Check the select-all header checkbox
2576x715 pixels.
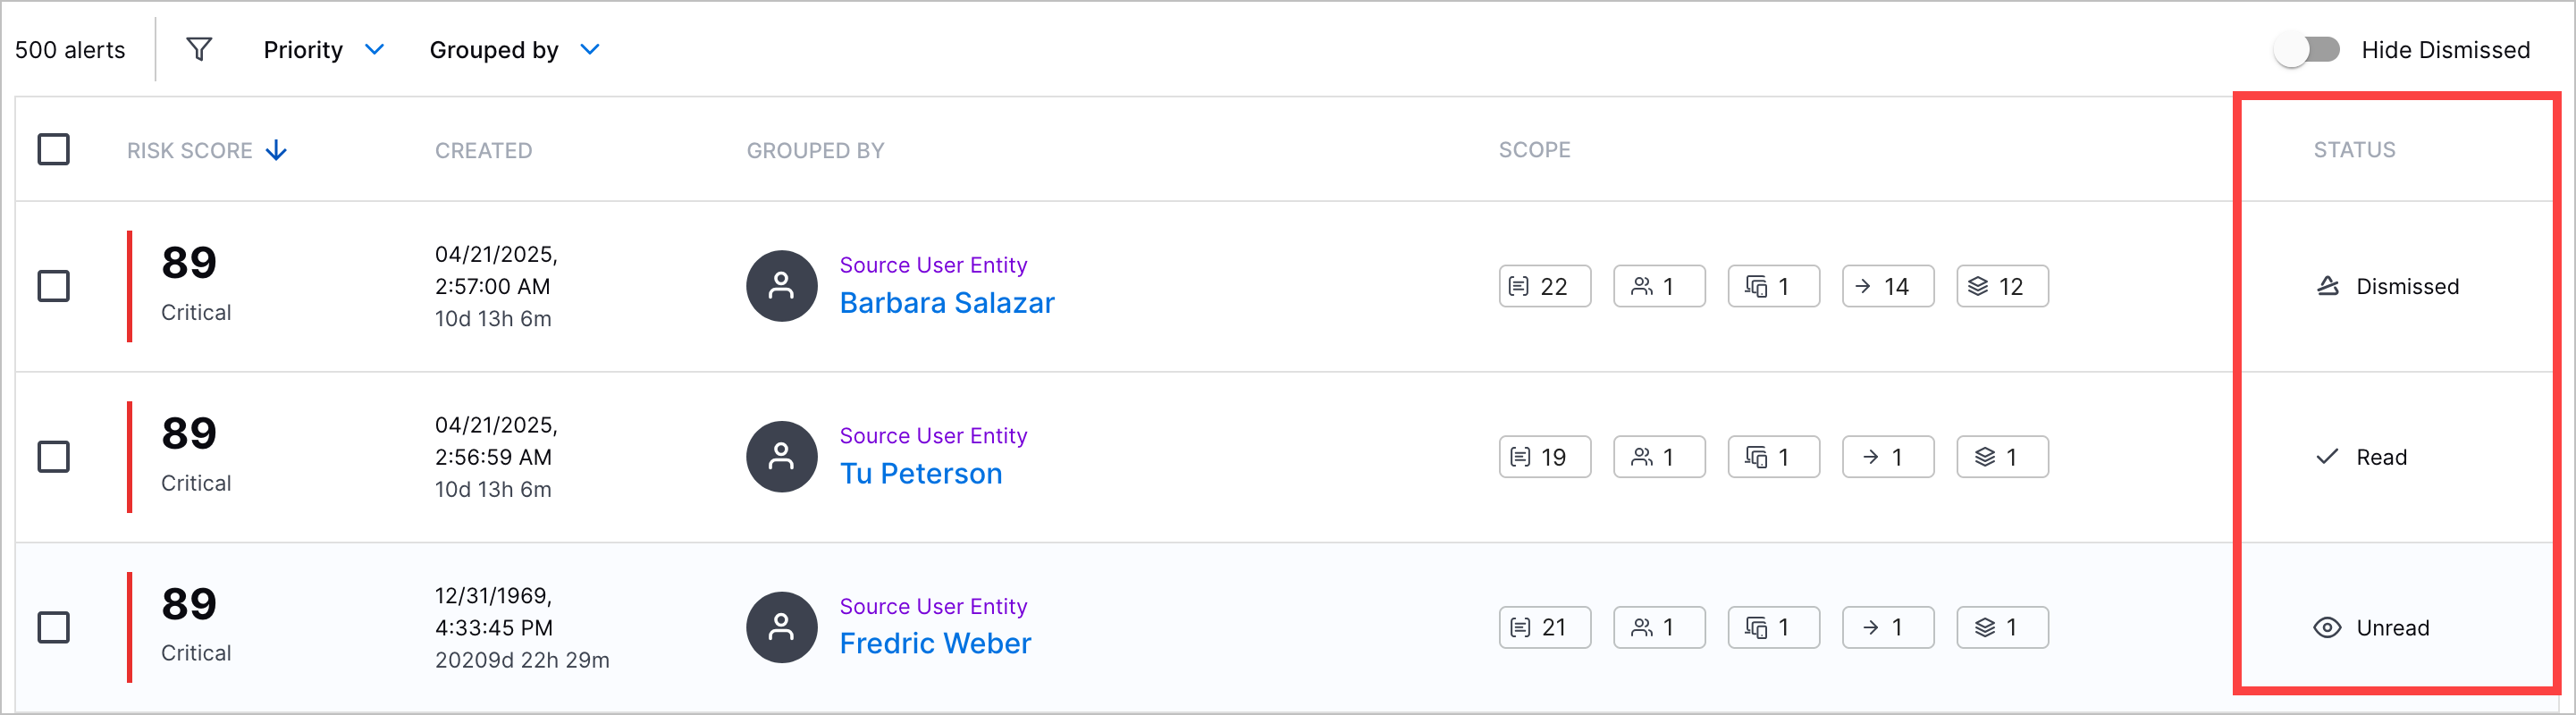point(54,149)
